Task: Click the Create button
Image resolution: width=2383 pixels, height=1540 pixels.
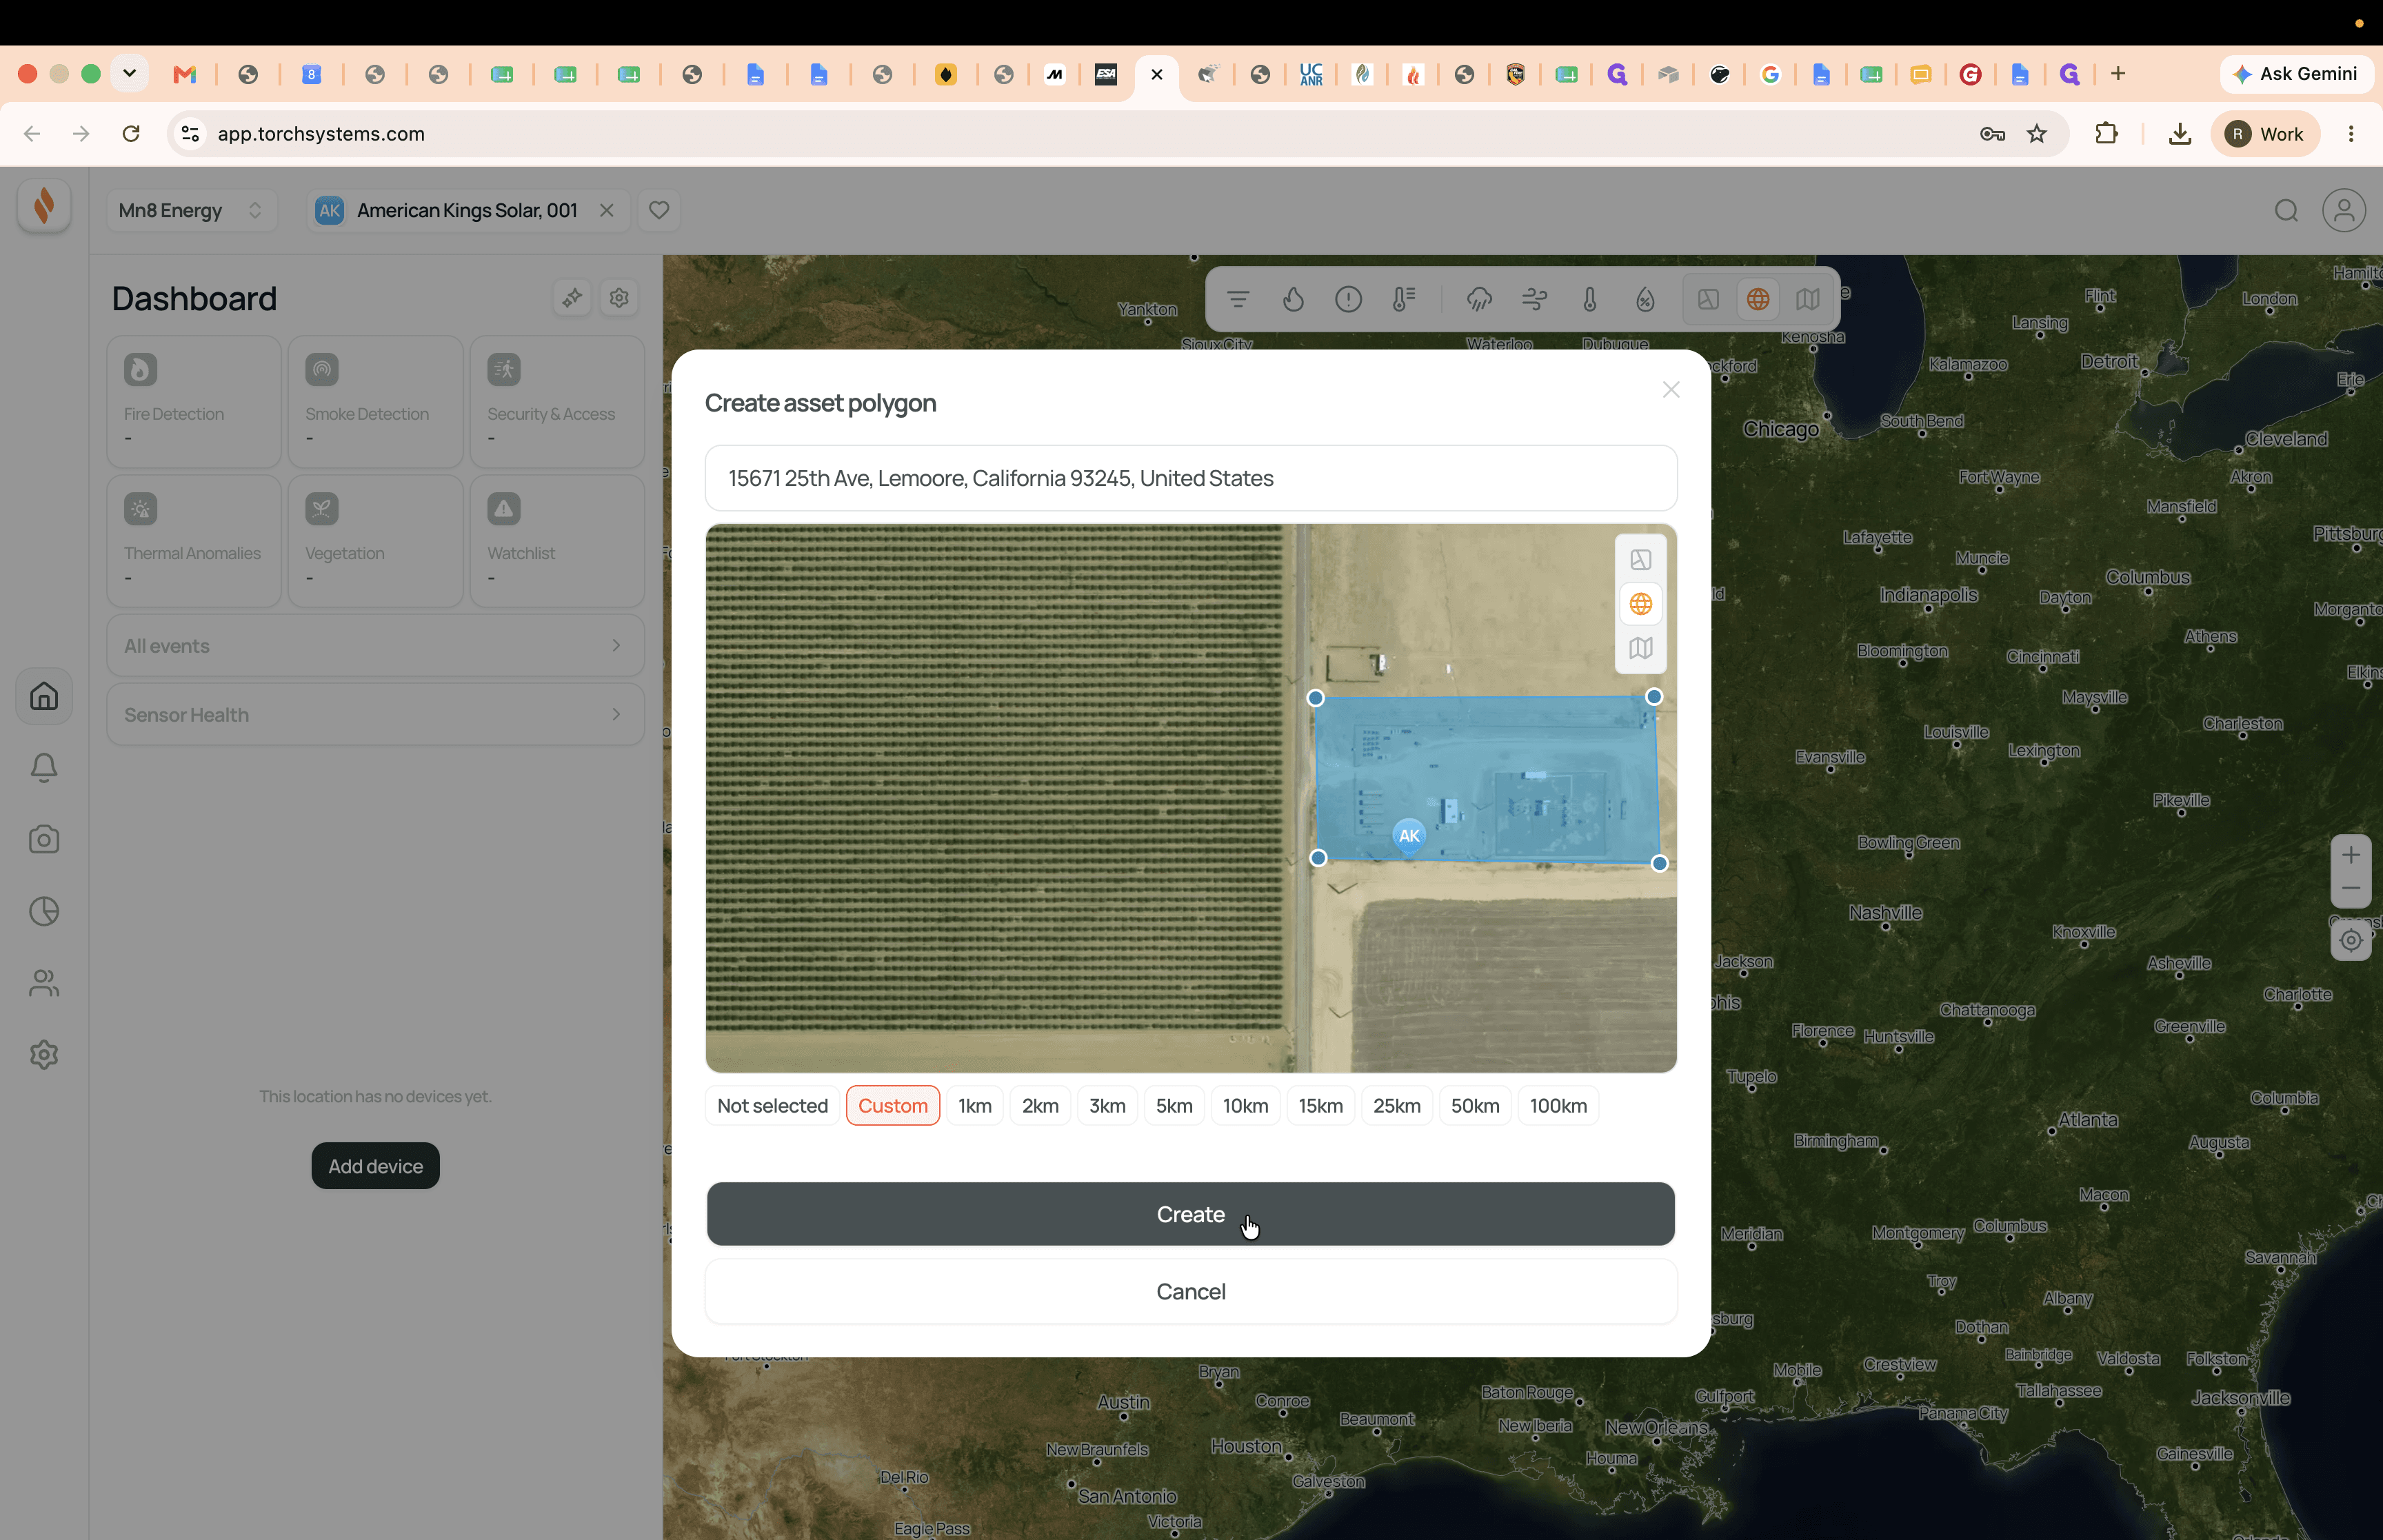Action: 1190,1214
